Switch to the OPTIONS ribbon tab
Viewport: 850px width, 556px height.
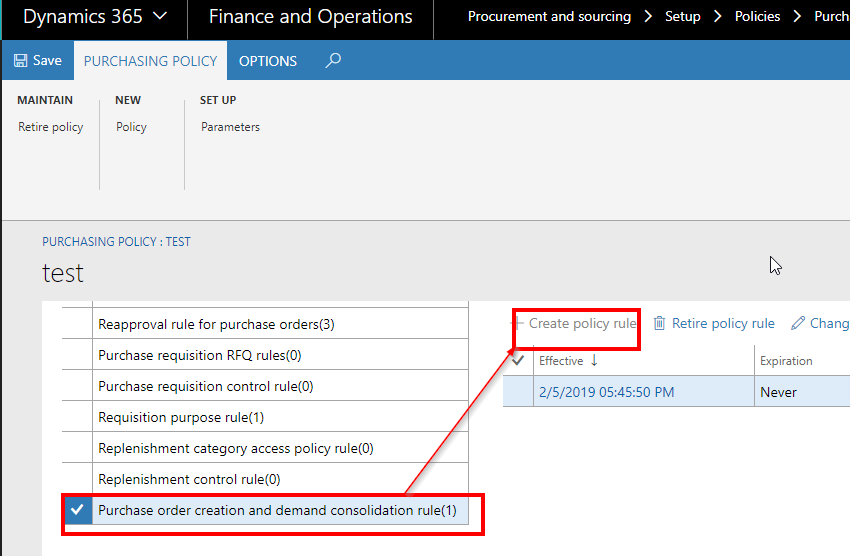tap(268, 61)
